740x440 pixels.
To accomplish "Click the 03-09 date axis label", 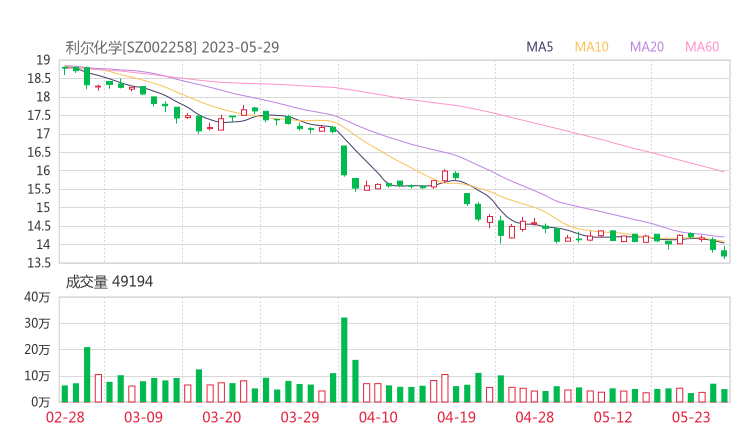I will coord(143,417).
